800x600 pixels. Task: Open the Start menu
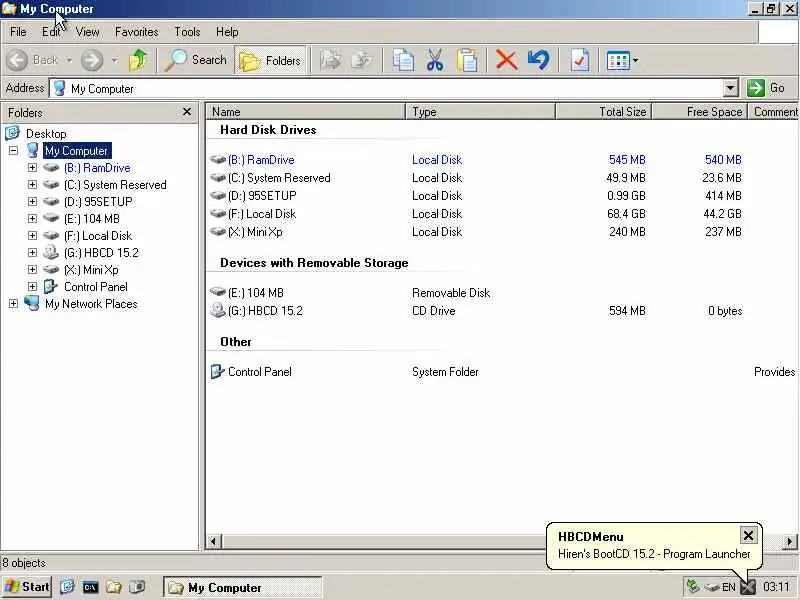pos(27,587)
